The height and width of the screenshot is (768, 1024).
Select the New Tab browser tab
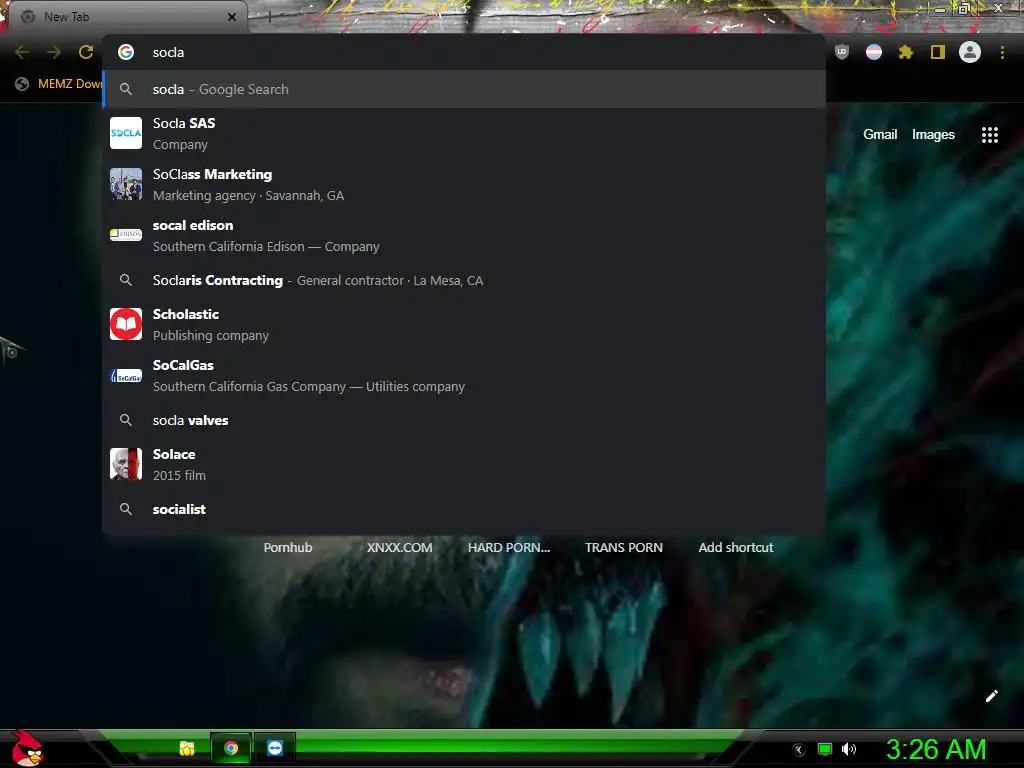(127, 17)
